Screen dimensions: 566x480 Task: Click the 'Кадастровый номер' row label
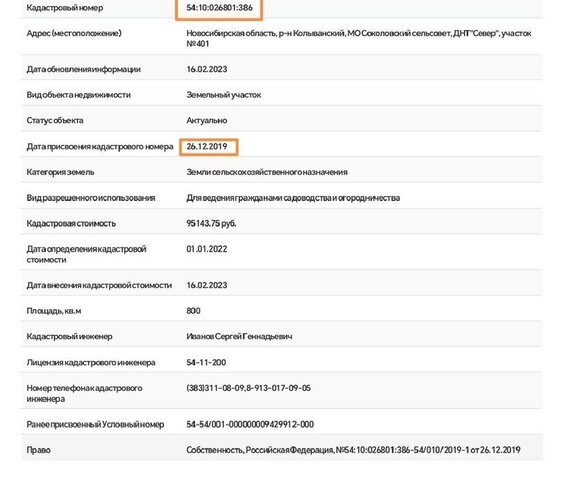pos(65,8)
